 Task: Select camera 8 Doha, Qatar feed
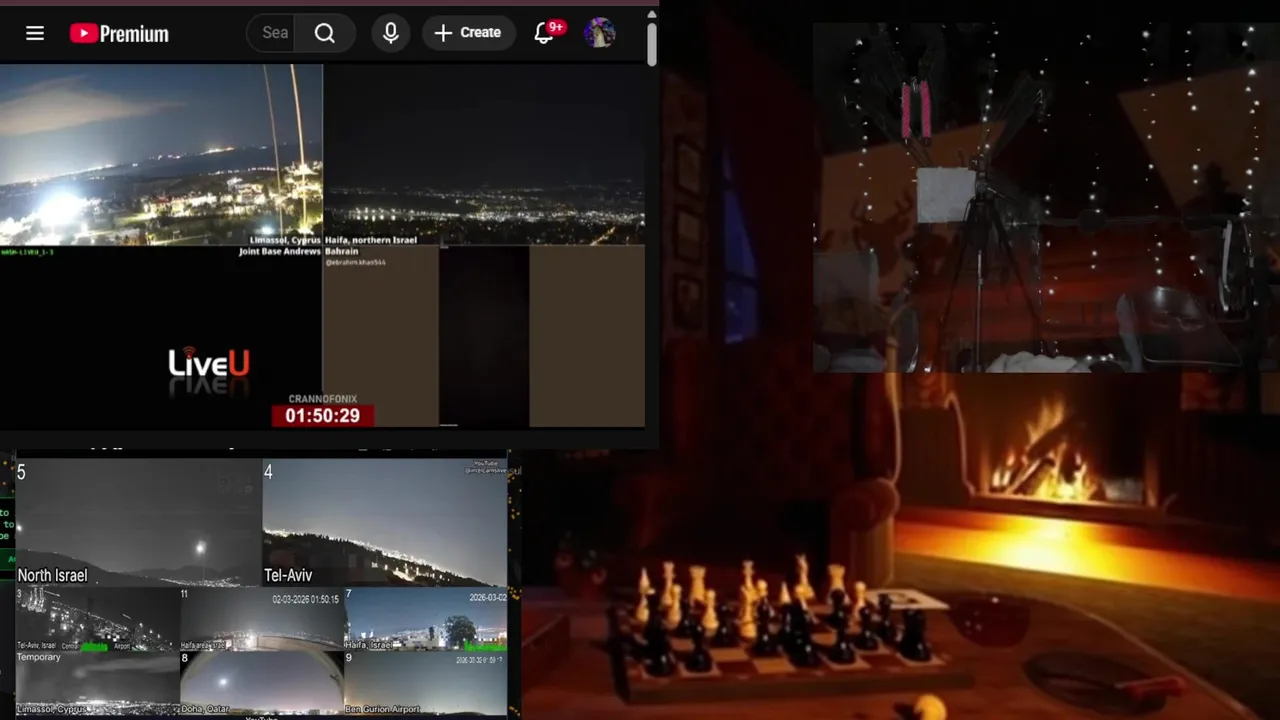pyautogui.click(x=261, y=683)
